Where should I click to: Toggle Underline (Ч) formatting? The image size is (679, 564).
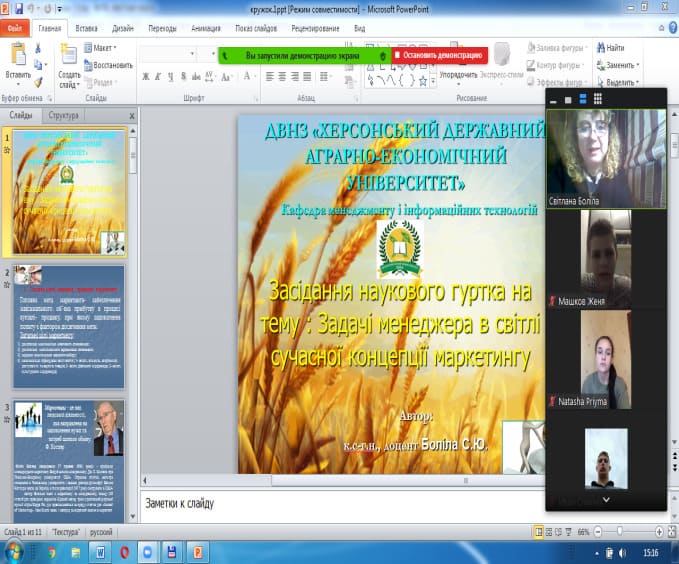point(171,77)
